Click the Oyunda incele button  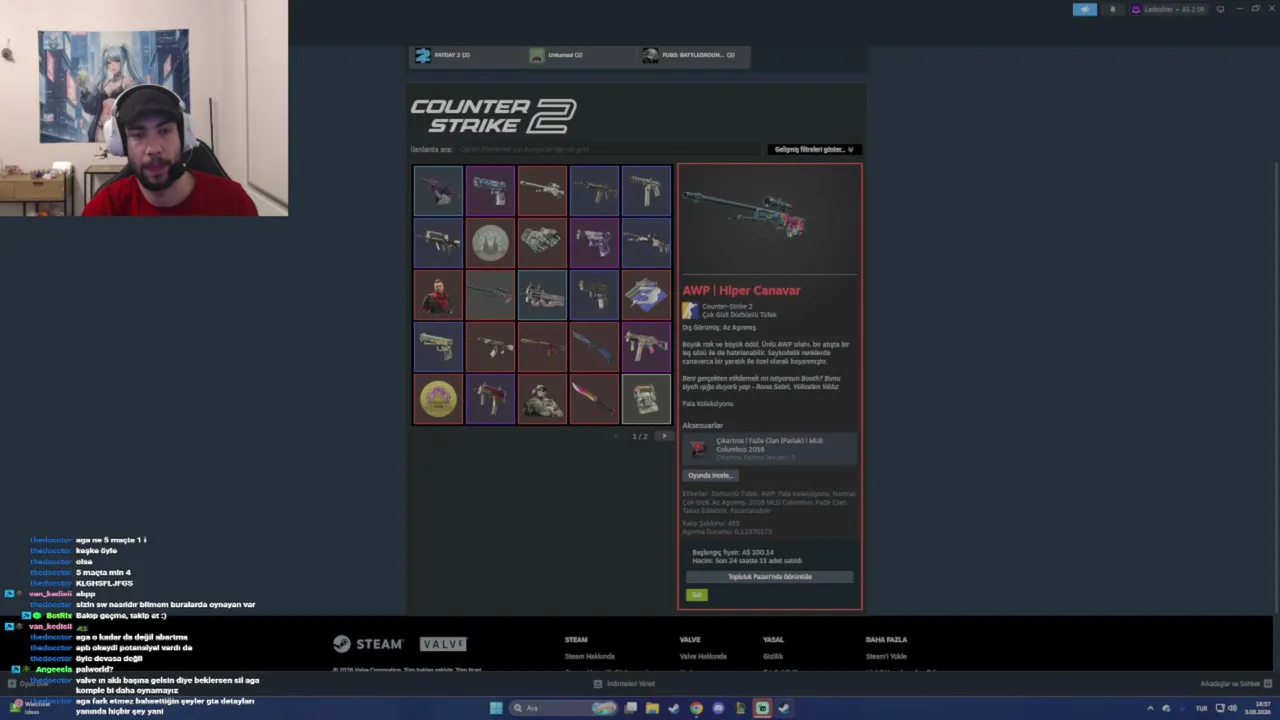(709, 476)
